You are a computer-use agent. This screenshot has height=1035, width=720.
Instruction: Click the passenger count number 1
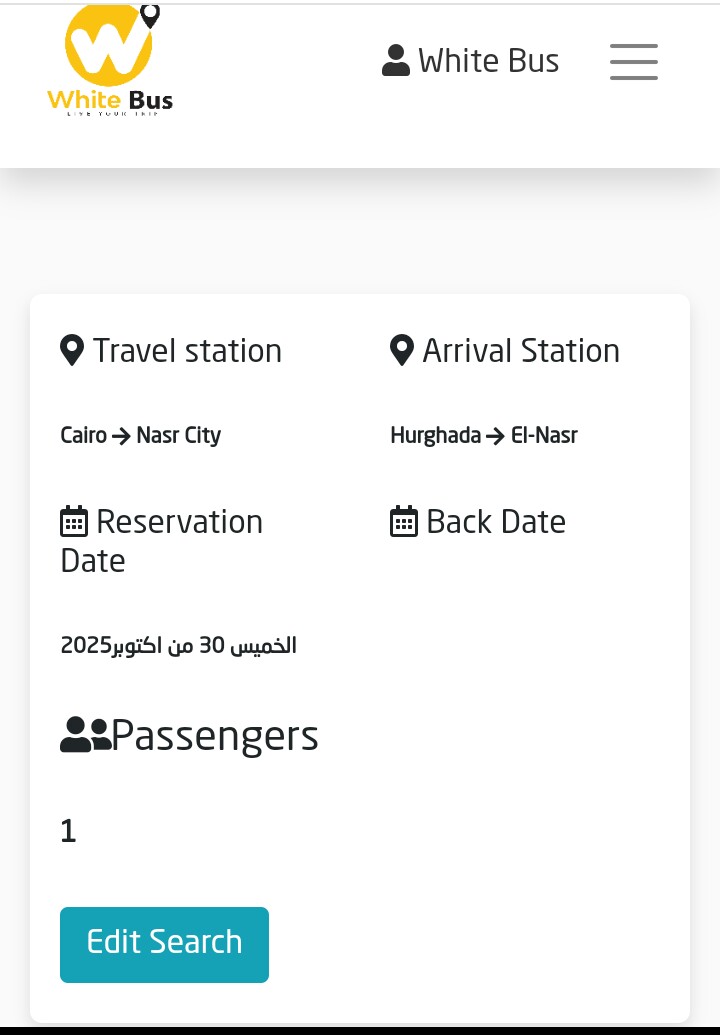click(68, 831)
